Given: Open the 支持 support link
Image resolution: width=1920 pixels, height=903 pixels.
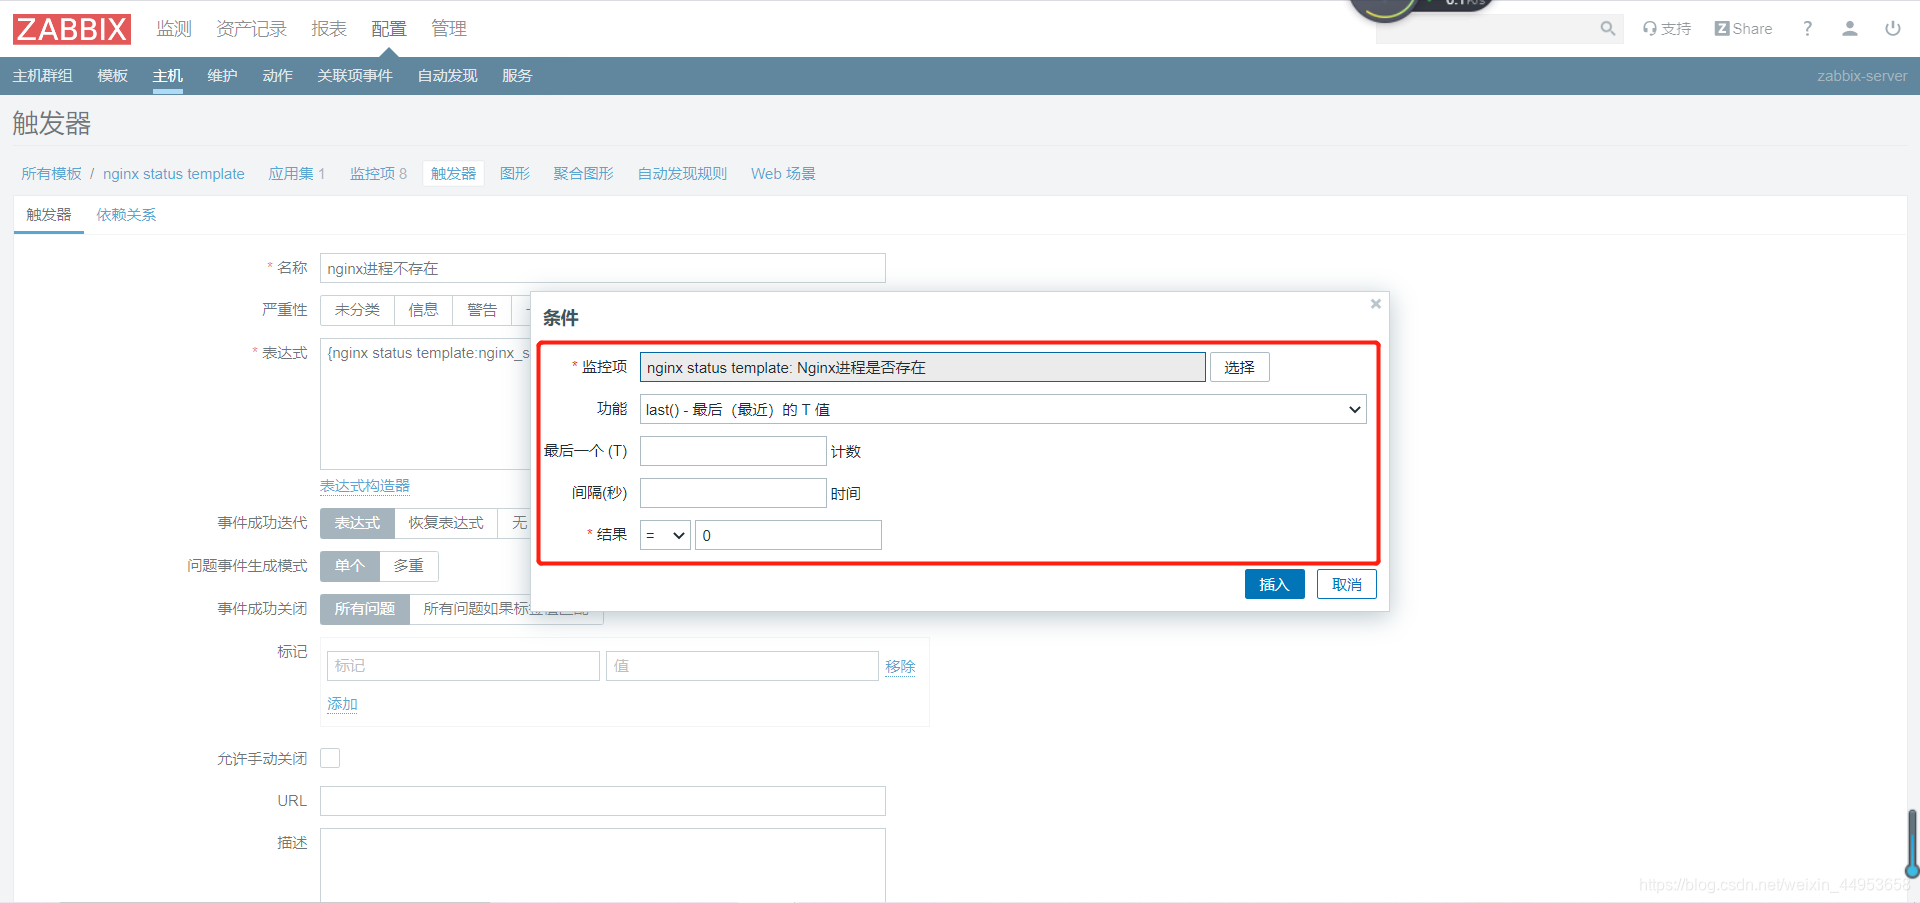Looking at the screenshot, I should pyautogui.click(x=1667, y=29).
